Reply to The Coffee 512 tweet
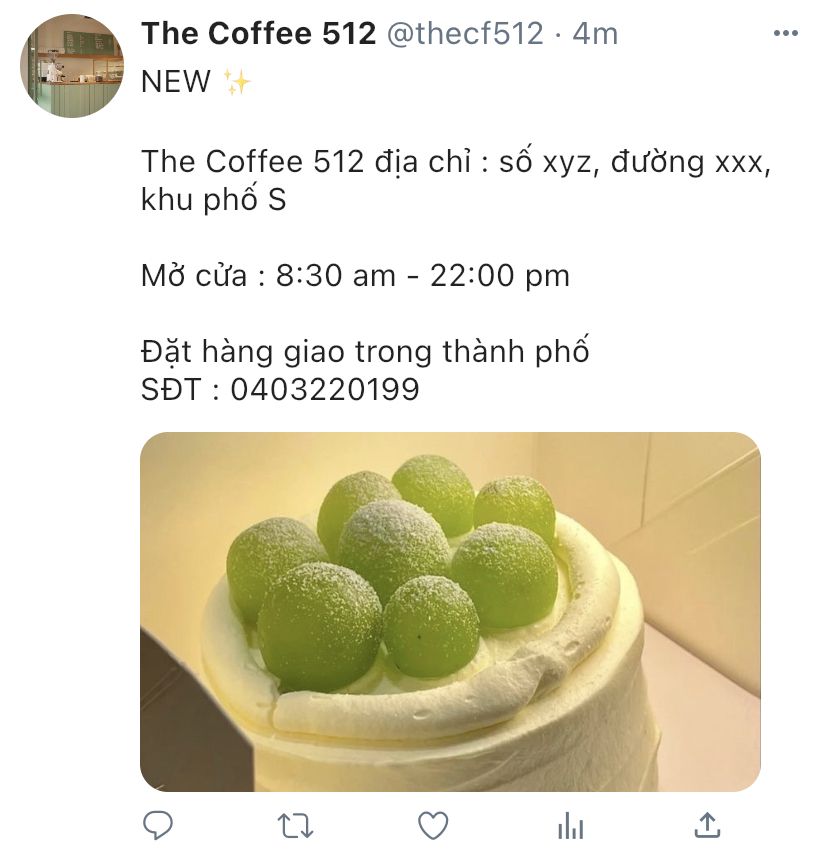 (158, 825)
